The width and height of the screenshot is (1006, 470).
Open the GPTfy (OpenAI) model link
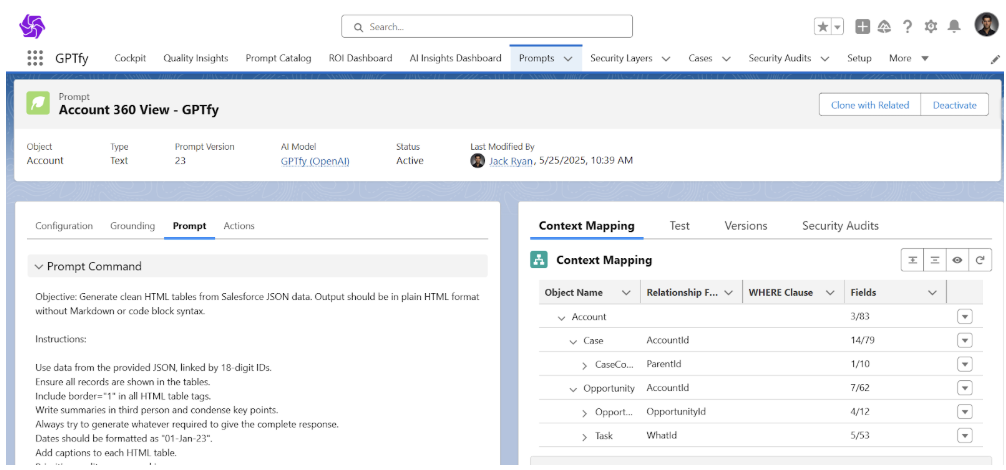[315, 161]
